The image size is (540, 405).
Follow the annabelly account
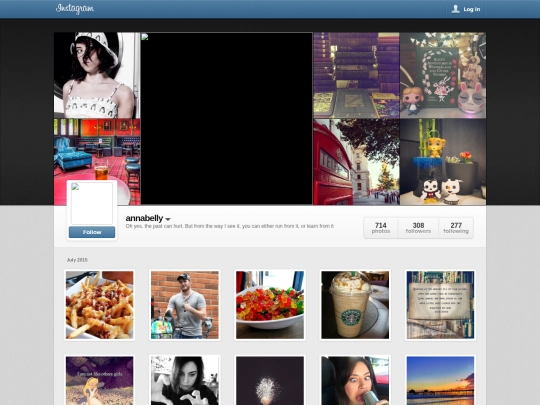point(92,232)
